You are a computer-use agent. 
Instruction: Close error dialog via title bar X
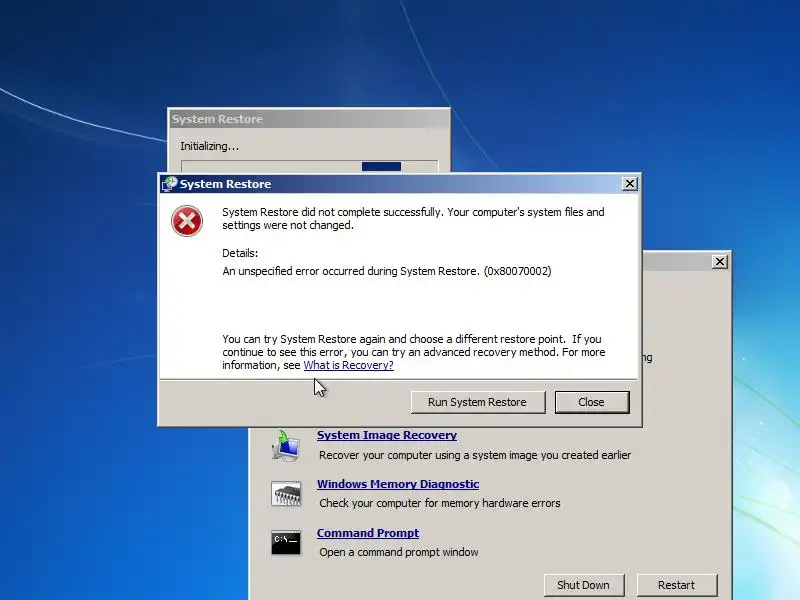[x=630, y=184]
